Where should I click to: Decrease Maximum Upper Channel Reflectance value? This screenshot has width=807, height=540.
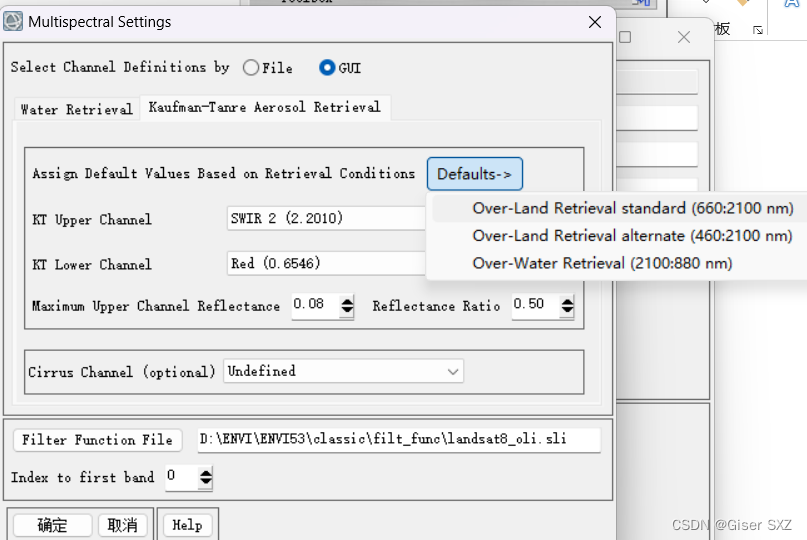(347, 311)
